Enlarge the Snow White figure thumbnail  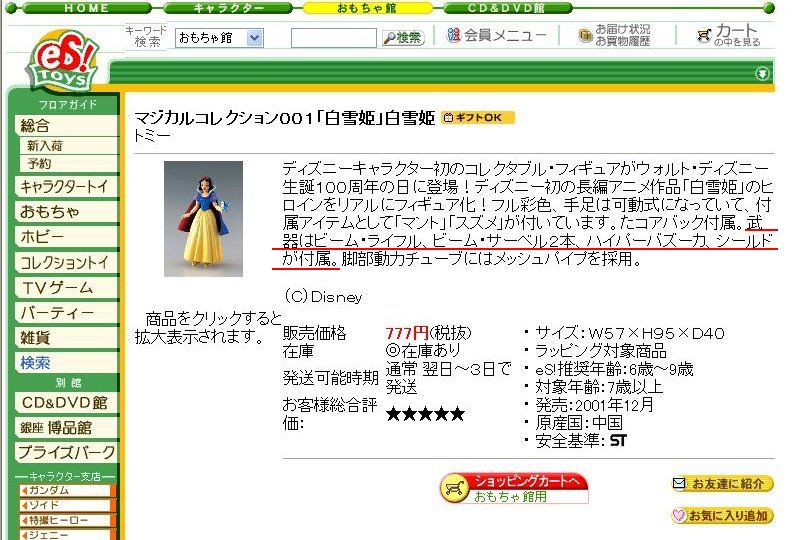203,219
